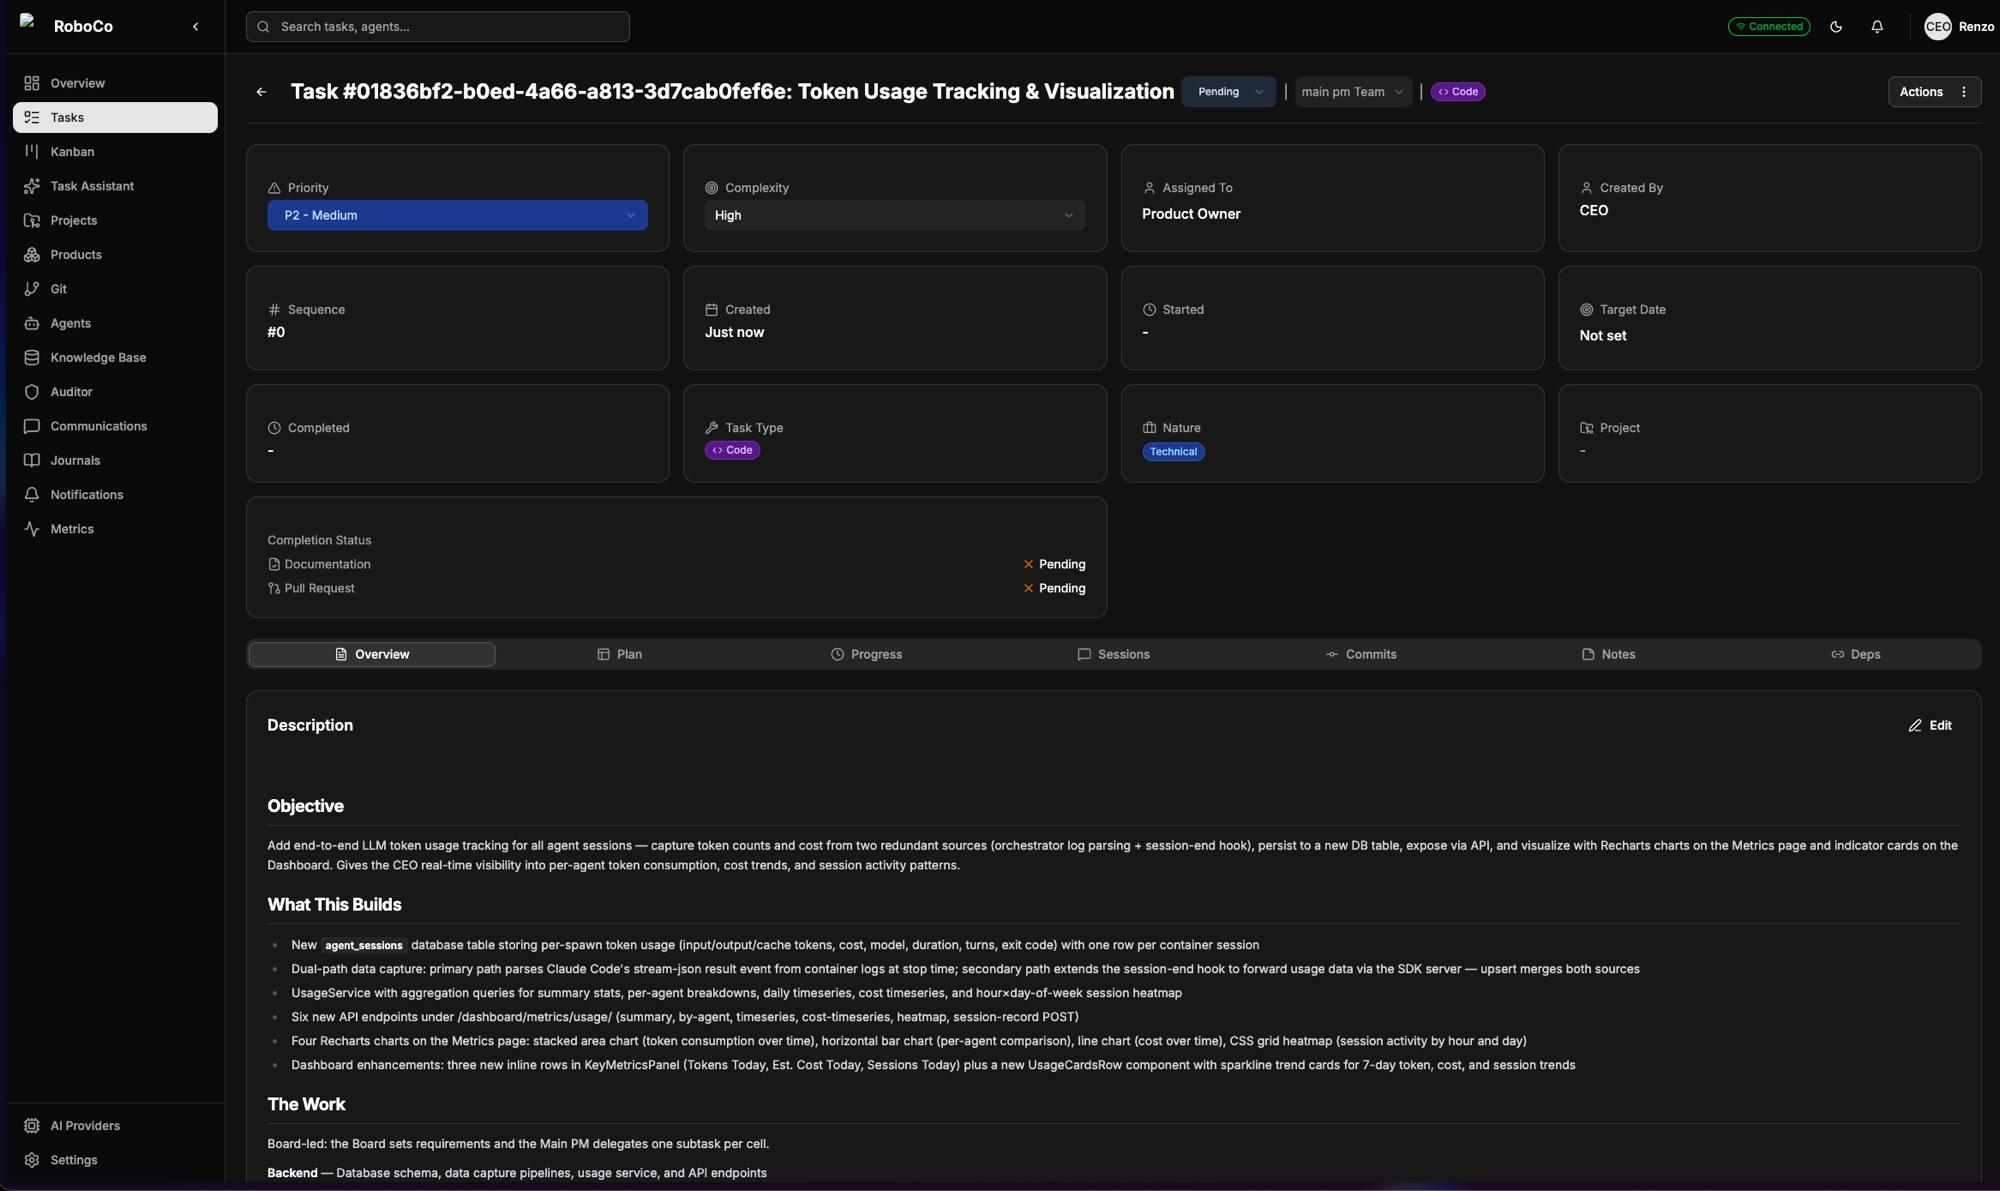Open the Priority P2 - Medium dropdown
Viewport: 2000px width, 1191px height.
click(457, 215)
